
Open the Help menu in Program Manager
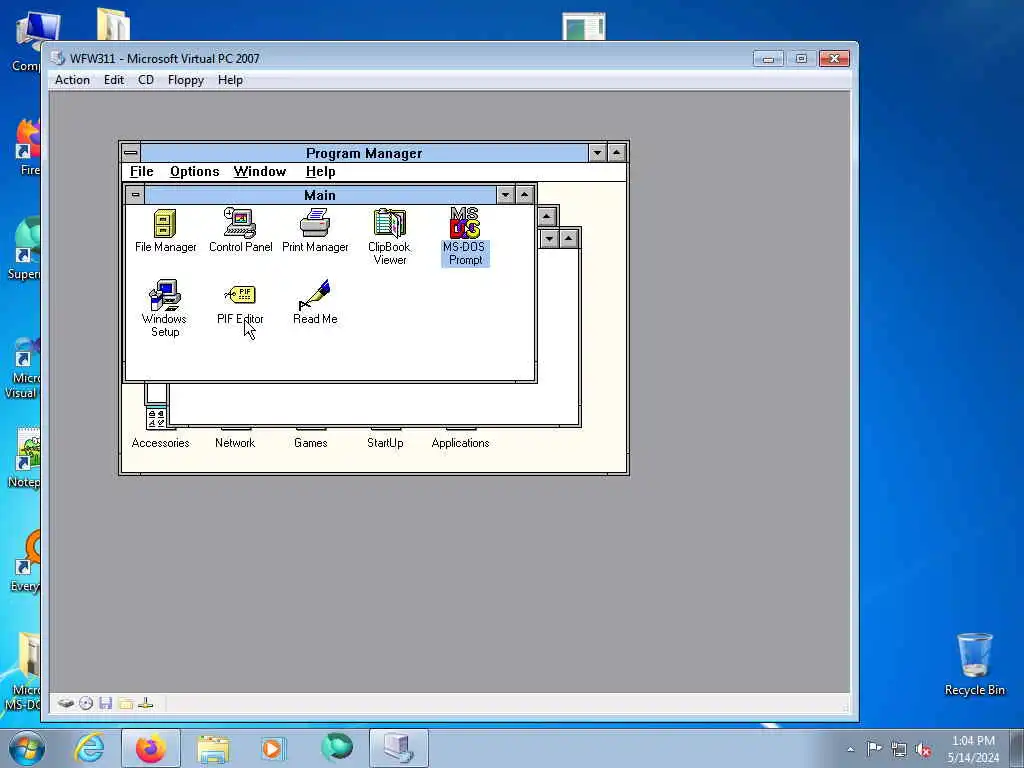(x=321, y=172)
